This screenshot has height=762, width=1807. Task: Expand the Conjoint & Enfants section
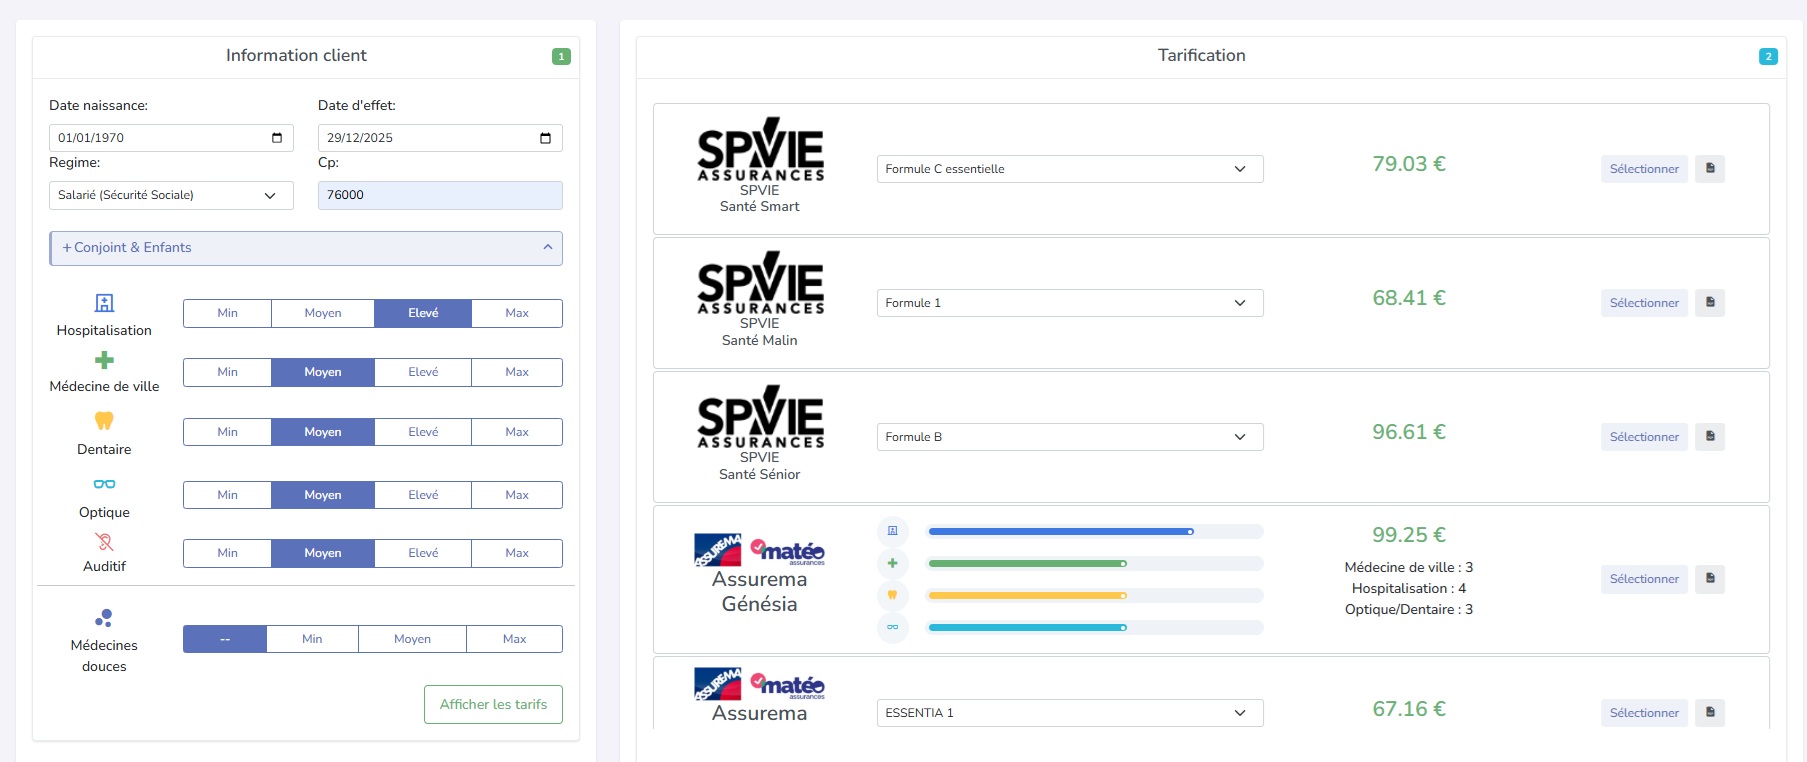[x=306, y=248]
